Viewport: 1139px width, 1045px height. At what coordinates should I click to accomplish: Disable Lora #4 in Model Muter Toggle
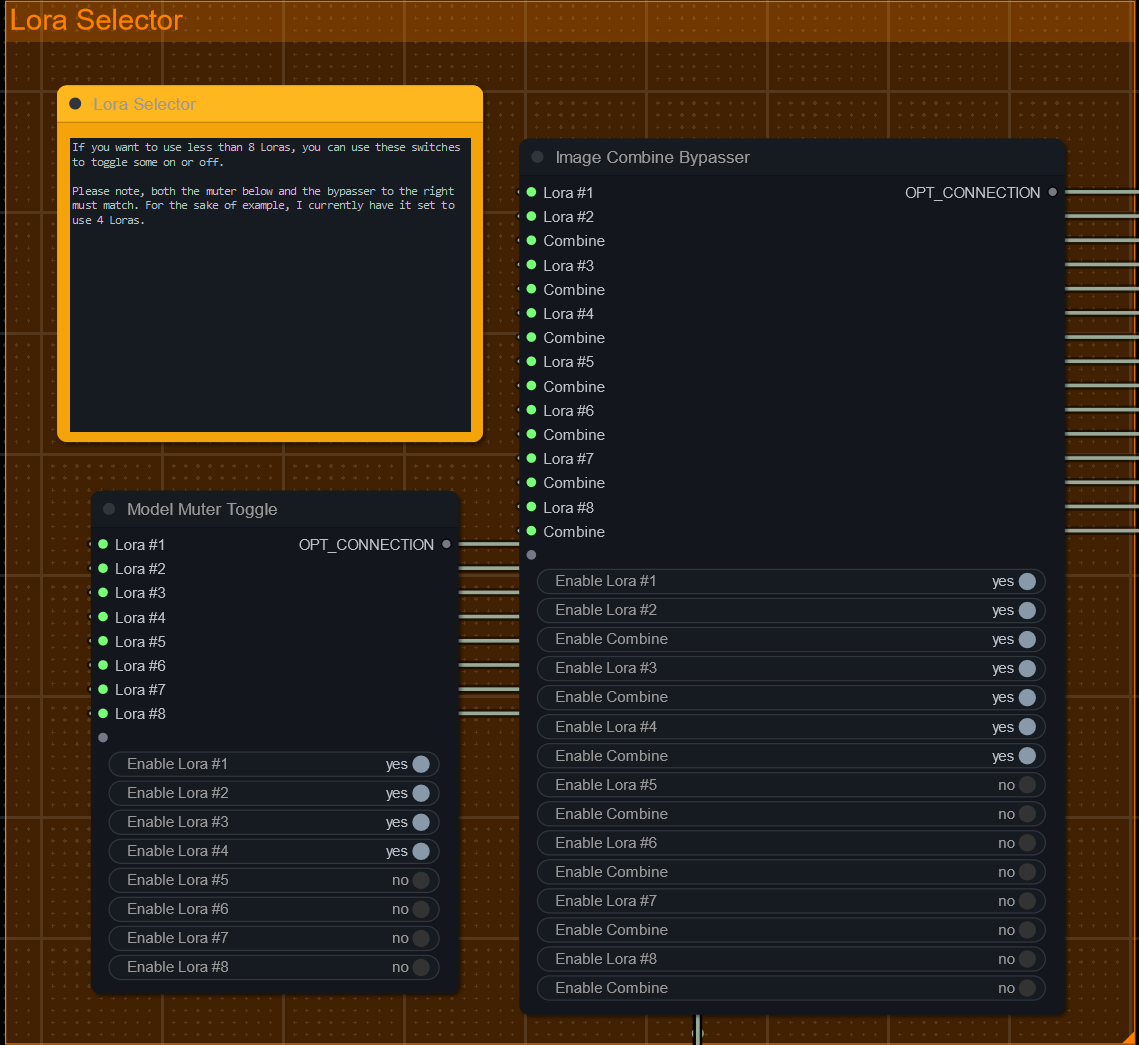click(420, 851)
